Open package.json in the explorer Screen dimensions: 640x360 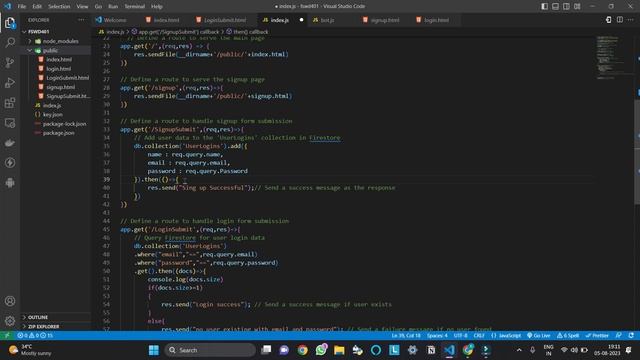point(58,133)
